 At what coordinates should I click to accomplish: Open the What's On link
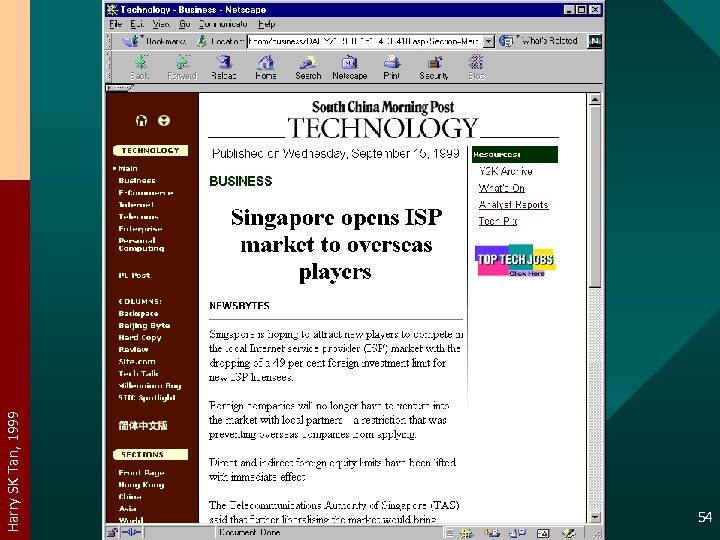pyautogui.click(x=501, y=188)
